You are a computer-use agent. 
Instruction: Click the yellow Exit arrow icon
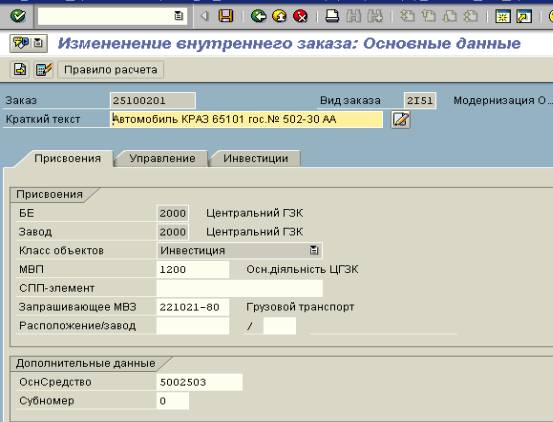pyautogui.click(x=279, y=16)
